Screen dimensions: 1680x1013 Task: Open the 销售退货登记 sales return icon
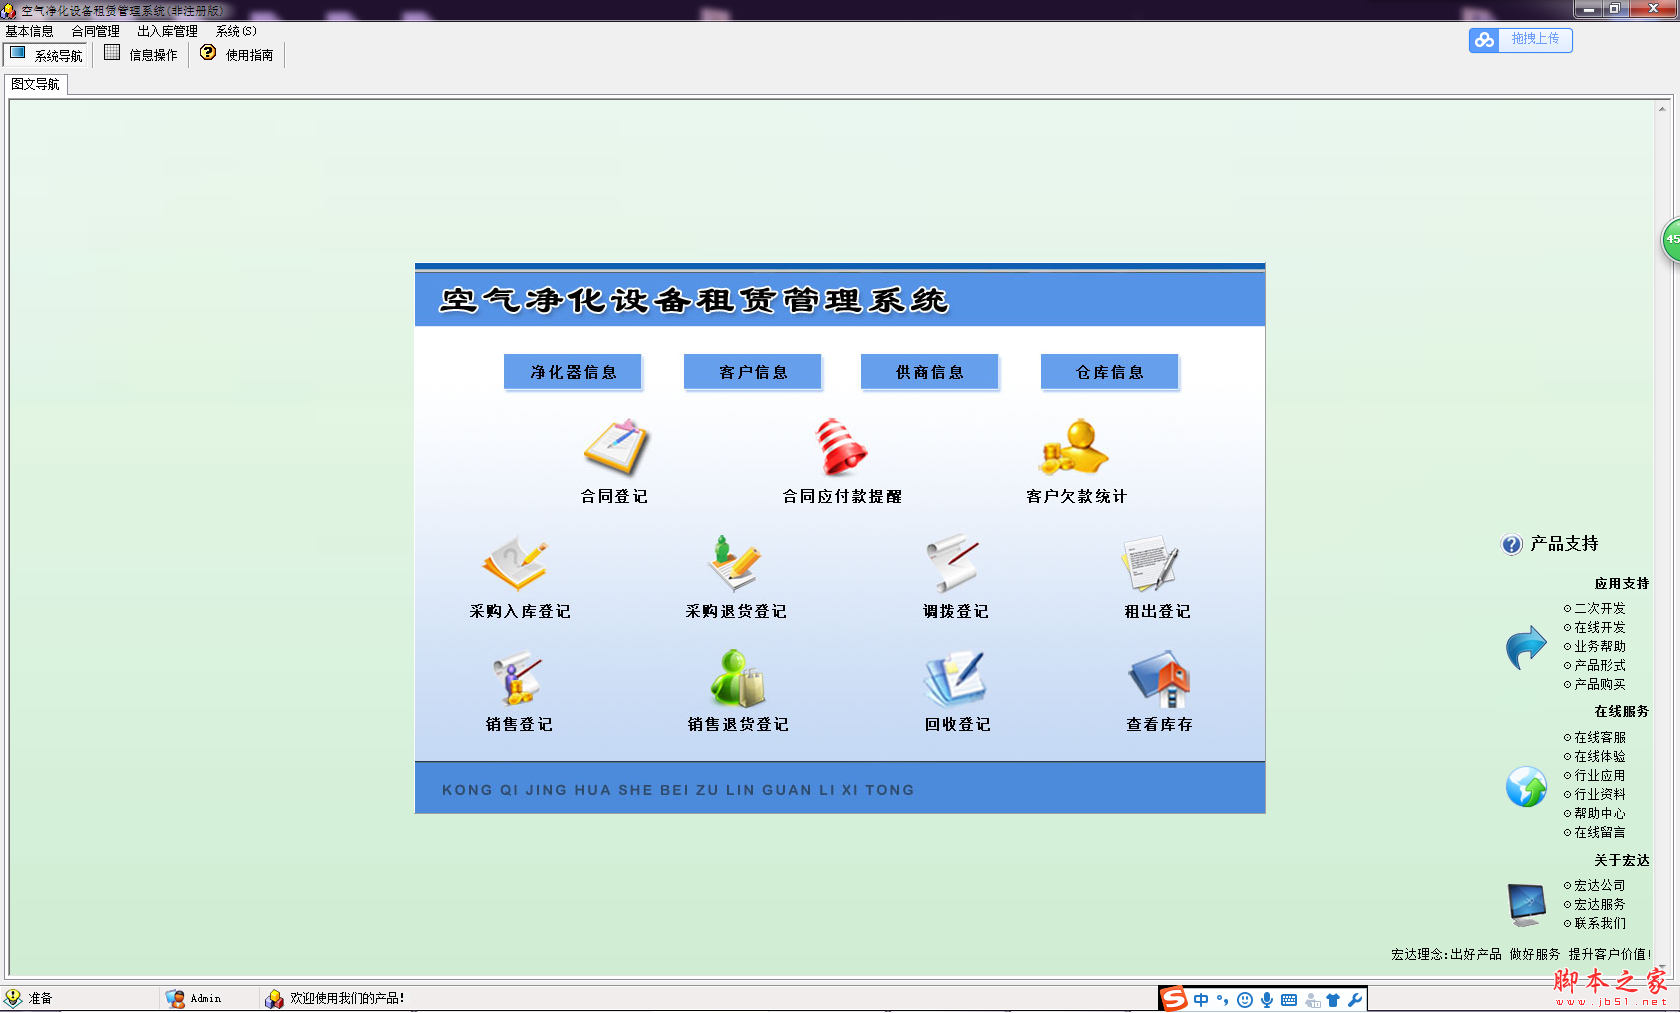(737, 679)
